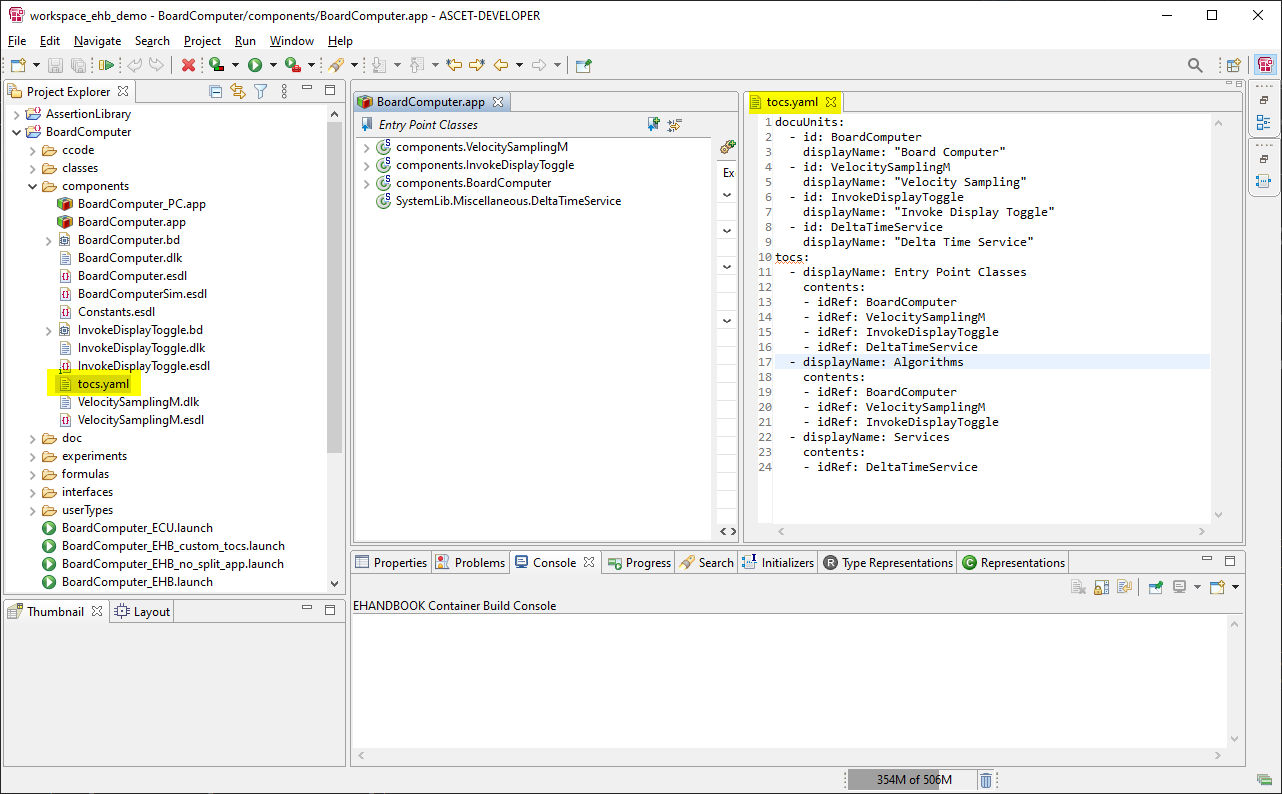
Task: Close the tocs.yaml editor tab
Action: [x=833, y=101]
